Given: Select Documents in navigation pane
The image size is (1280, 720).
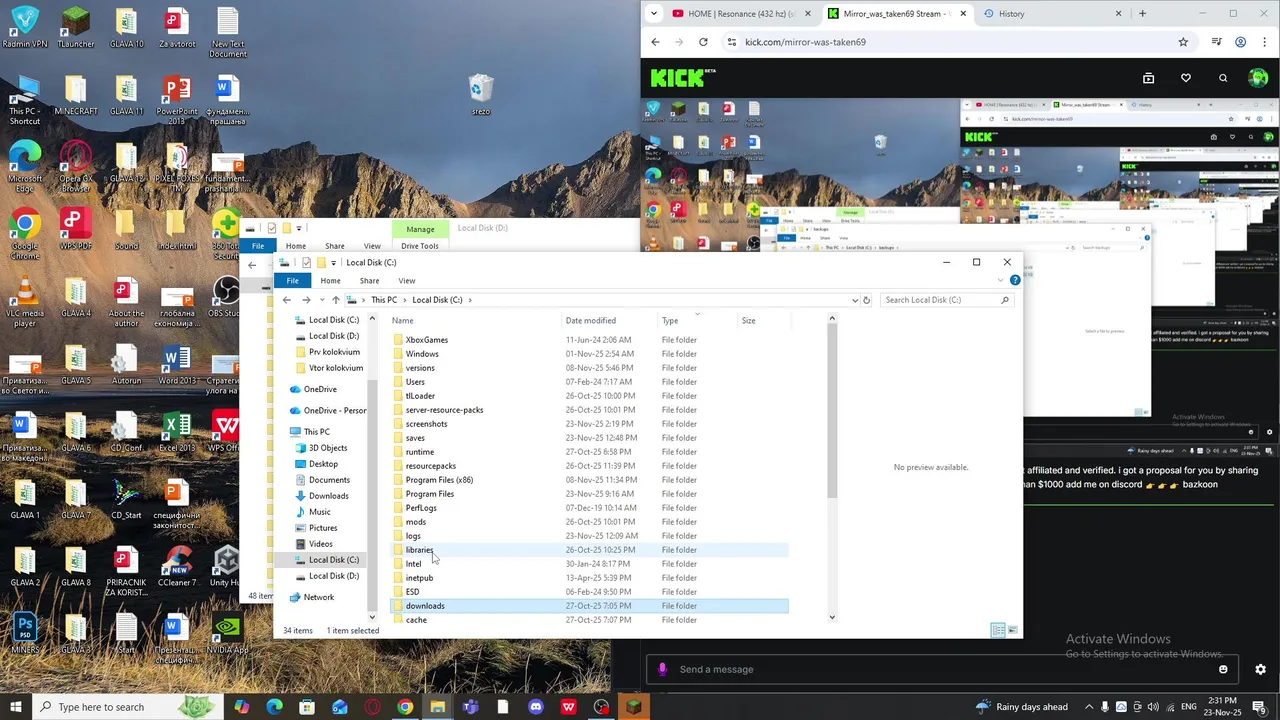Looking at the screenshot, I should coord(329,480).
